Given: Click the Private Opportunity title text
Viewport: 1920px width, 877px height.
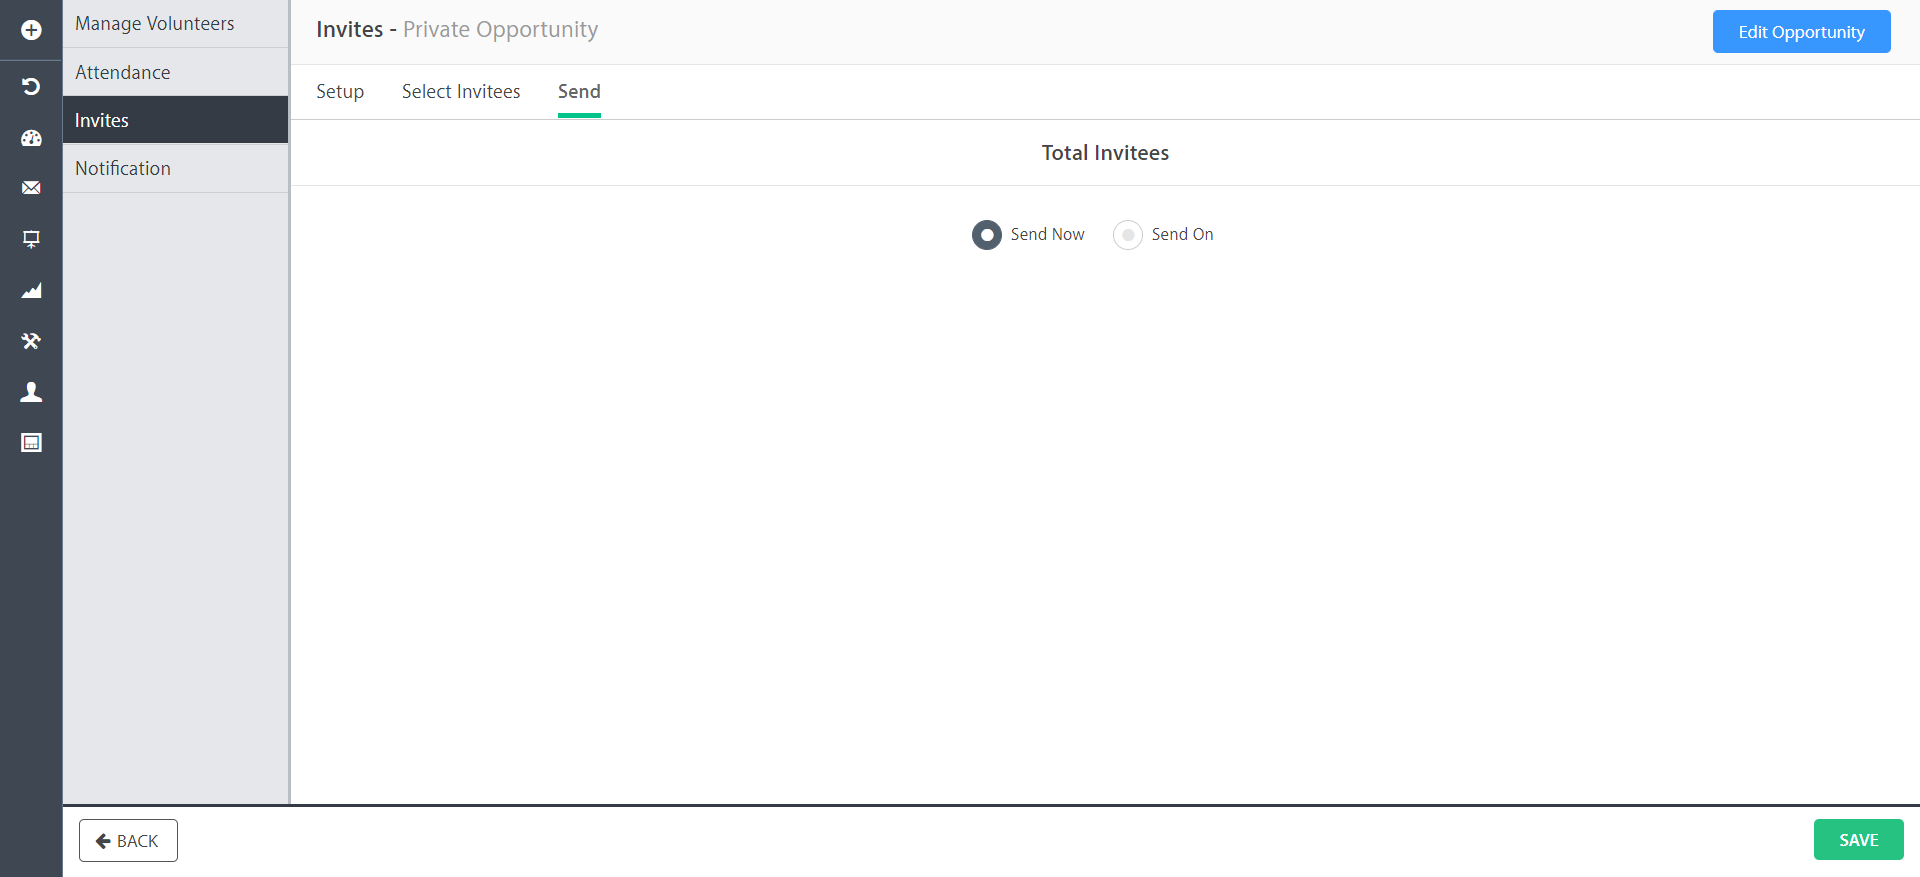Looking at the screenshot, I should [x=500, y=30].
